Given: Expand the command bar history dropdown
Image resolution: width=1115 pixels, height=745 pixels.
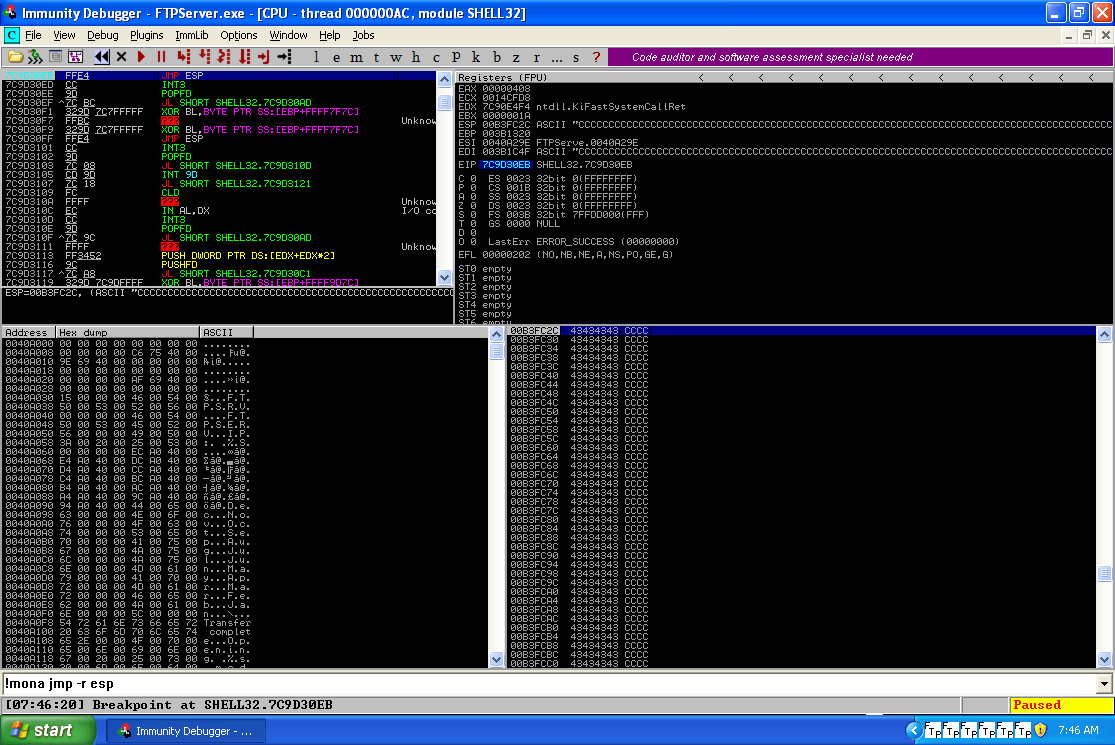Looking at the screenshot, I should (1104, 684).
